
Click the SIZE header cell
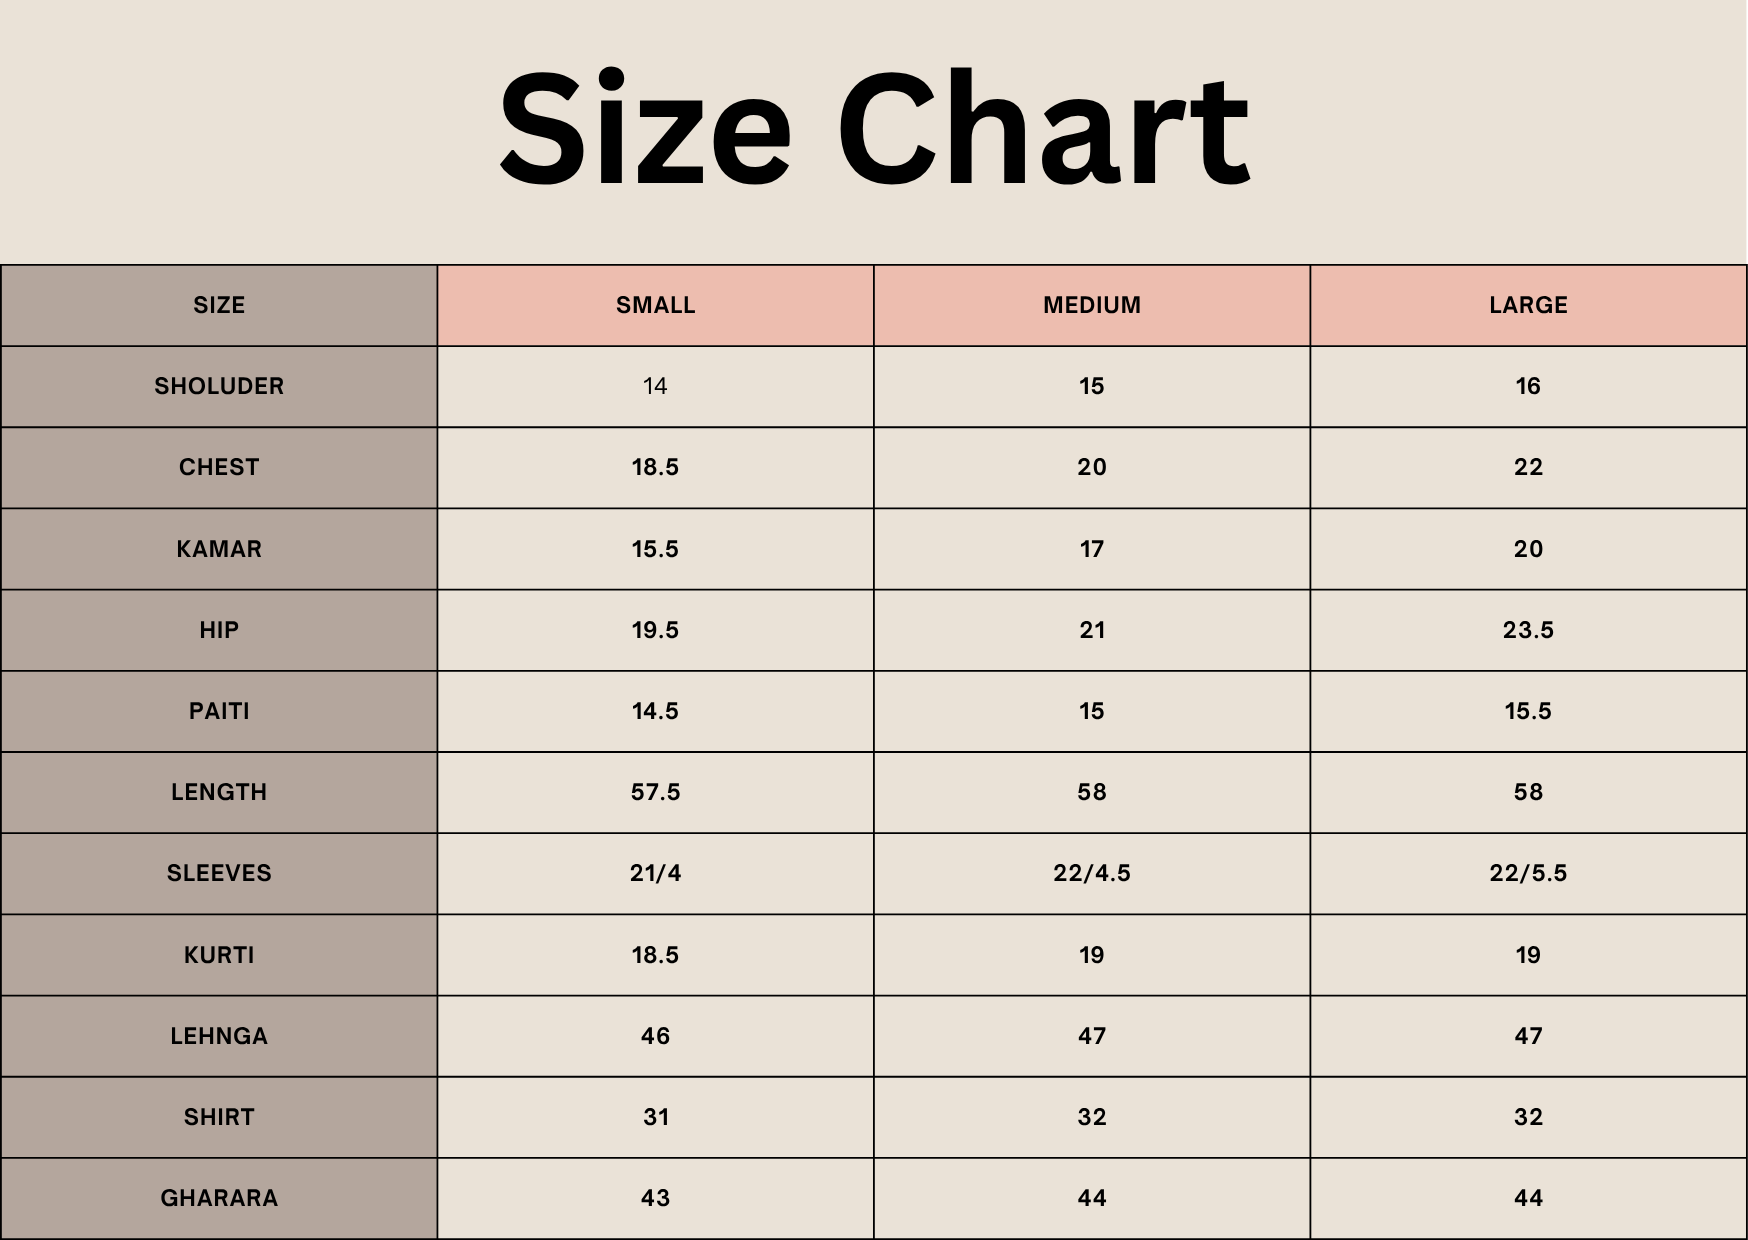[219, 305]
